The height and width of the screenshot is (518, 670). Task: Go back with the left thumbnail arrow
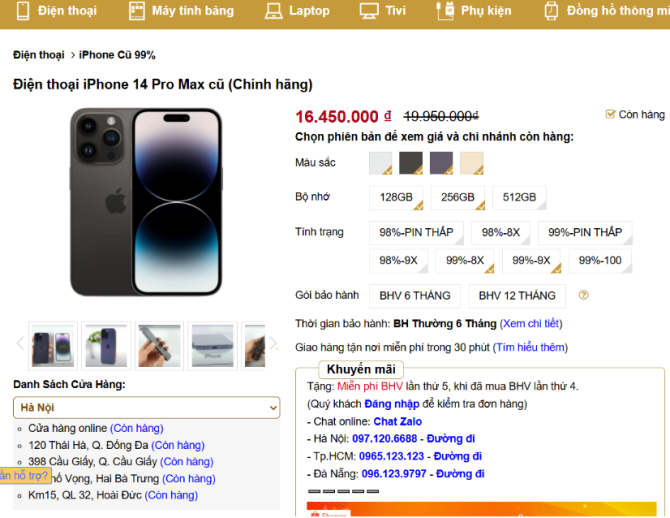(x=20, y=343)
